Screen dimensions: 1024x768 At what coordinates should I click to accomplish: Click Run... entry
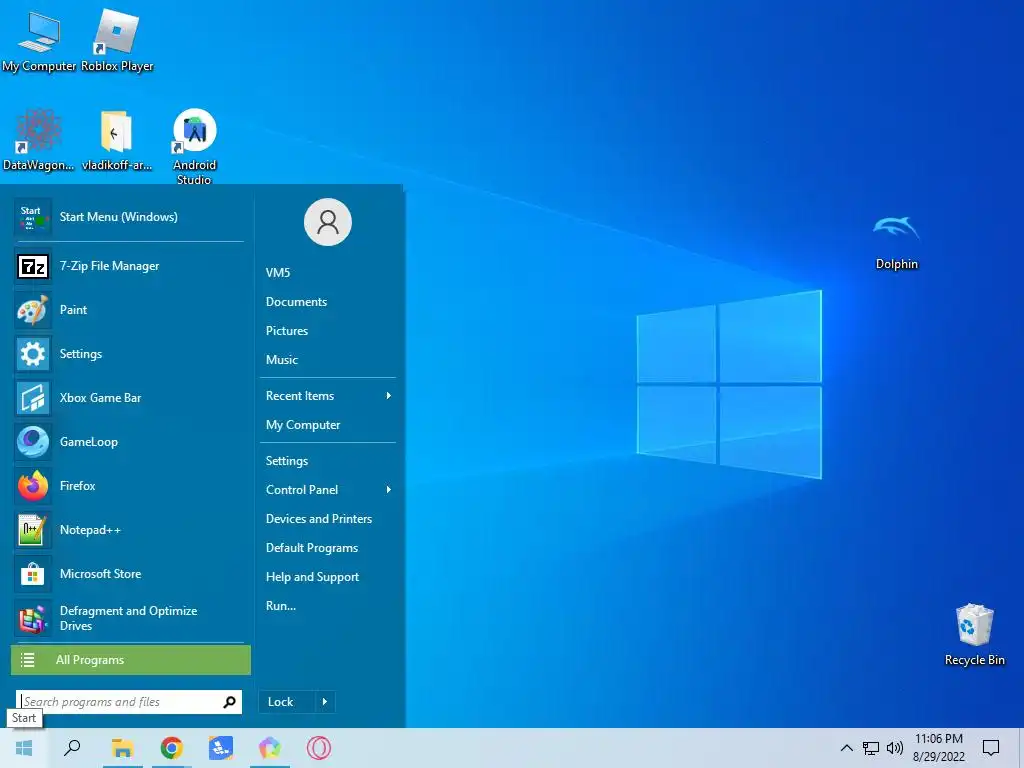click(281, 606)
